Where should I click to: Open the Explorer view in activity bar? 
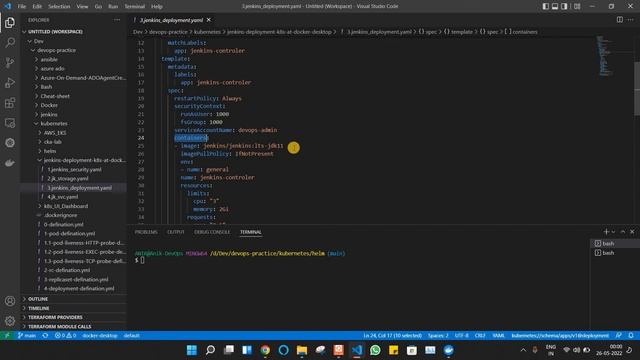[10, 22]
